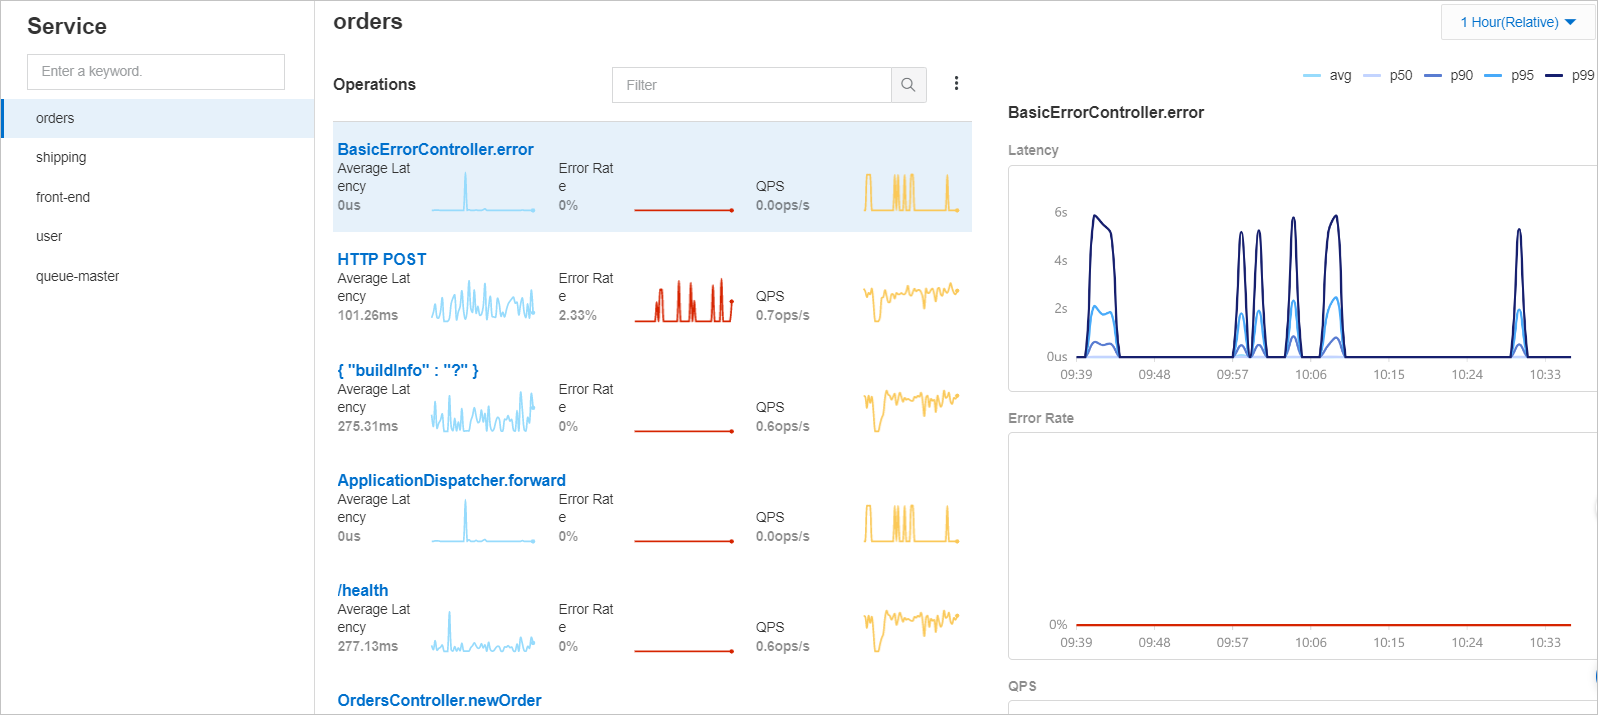Type in the Service keyword search box
Screen dimensions: 1598x715
[156, 72]
